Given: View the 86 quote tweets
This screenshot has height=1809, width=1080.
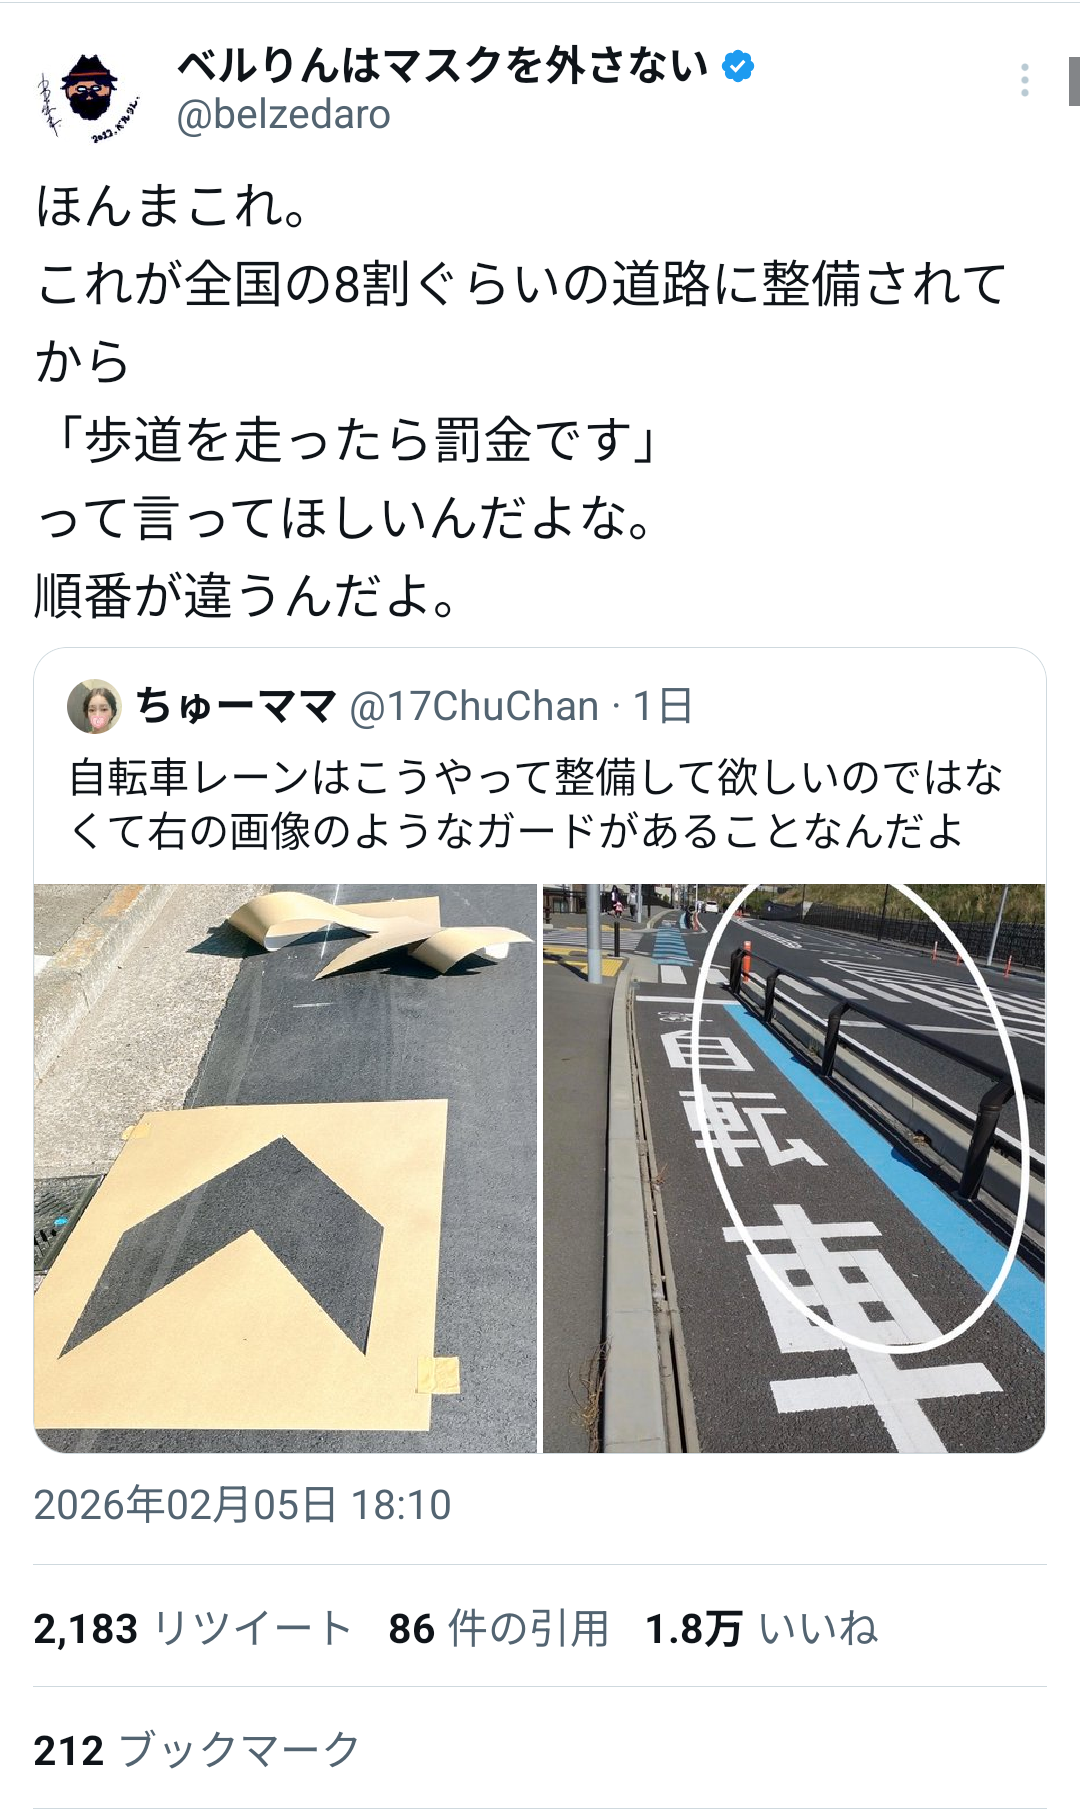Looking at the screenshot, I should (498, 1629).
